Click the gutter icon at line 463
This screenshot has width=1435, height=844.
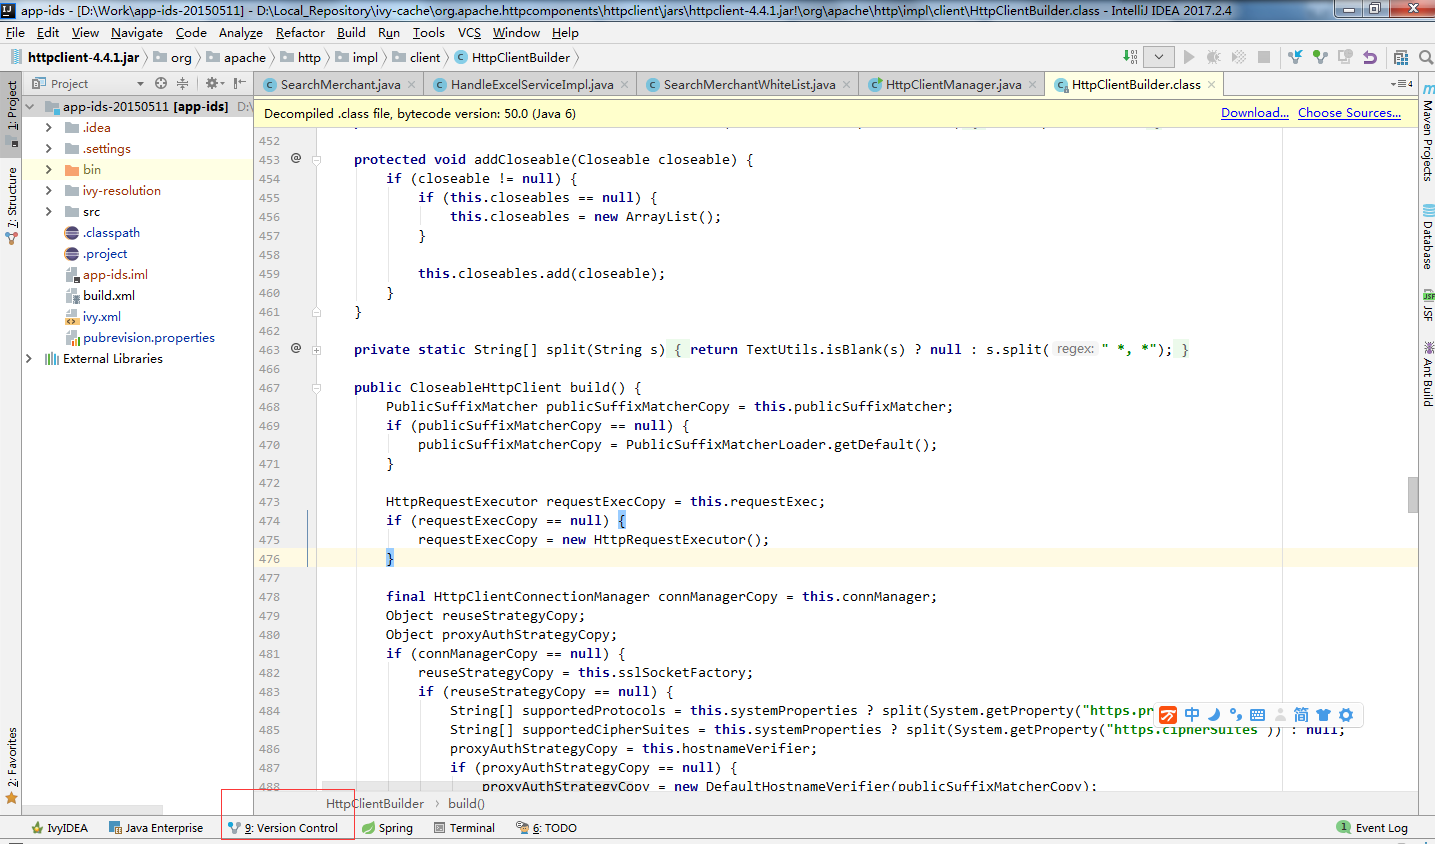tap(296, 348)
